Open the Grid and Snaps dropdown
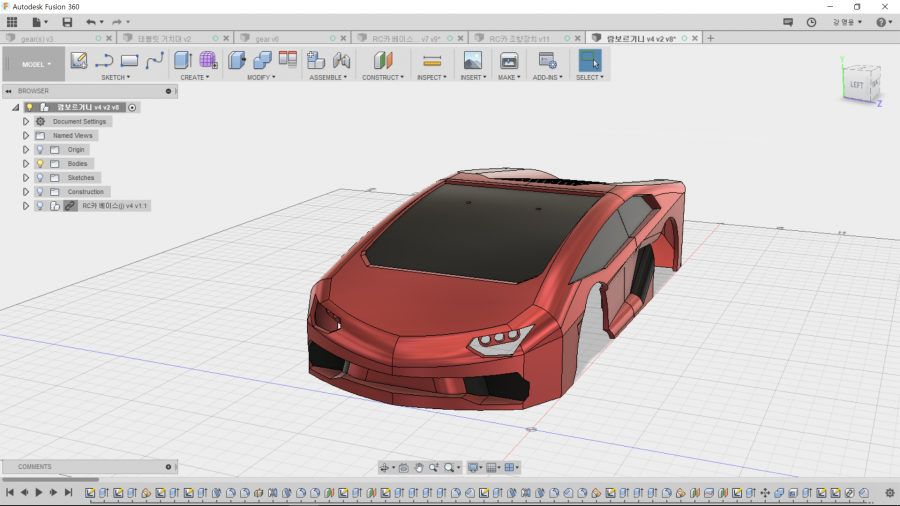Viewport: 900px width, 506px height. point(494,468)
